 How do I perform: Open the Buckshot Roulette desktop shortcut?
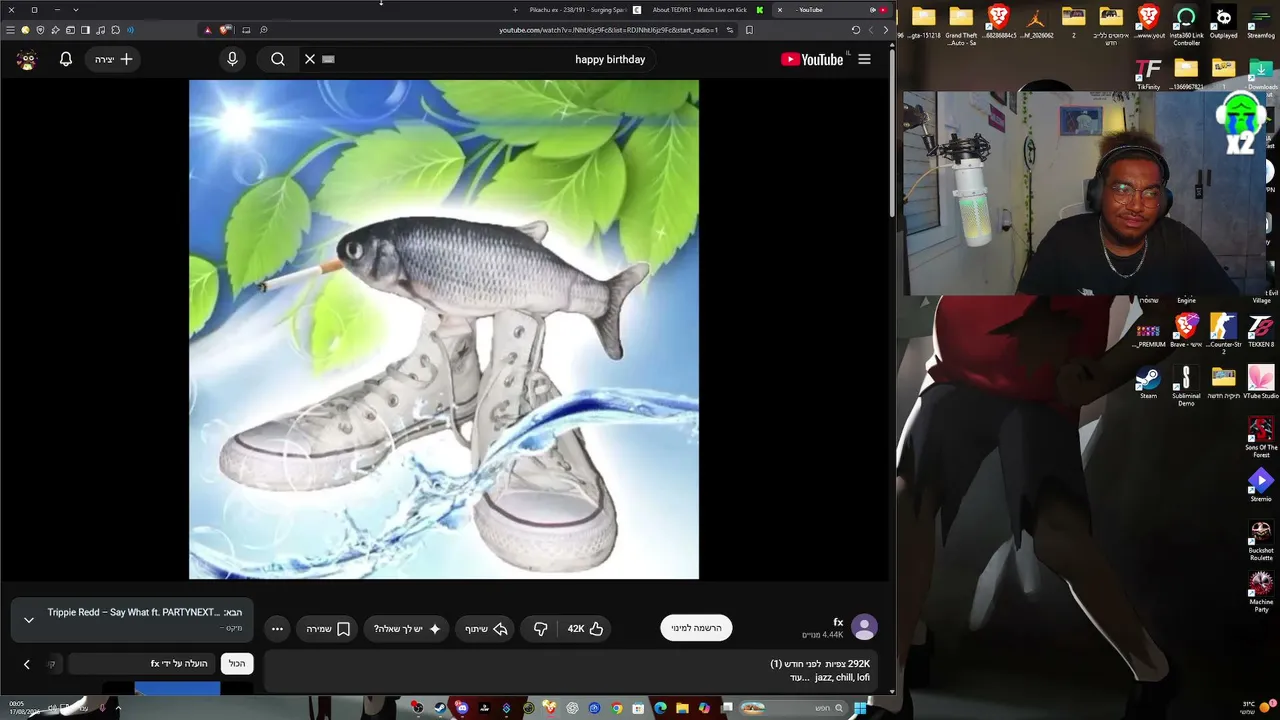(1261, 541)
